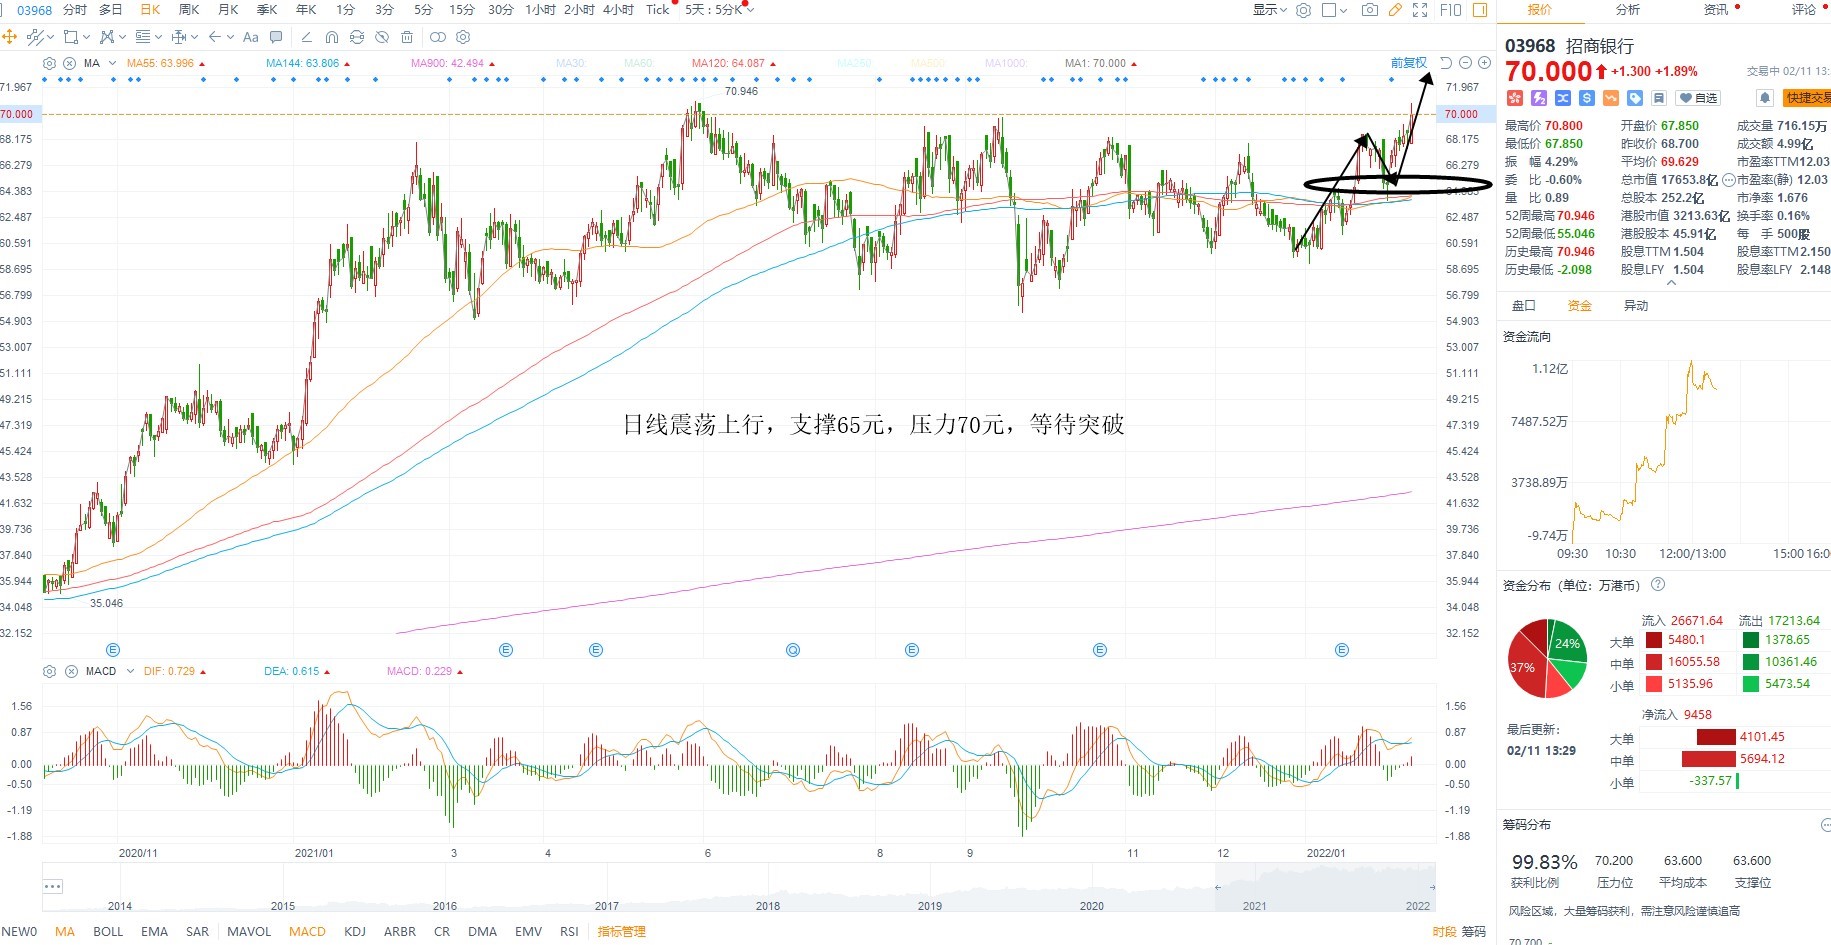The width and height of the screenshot is (1831, 945).
Task: Open the F10 company info
Action: tap(1451, 10)
